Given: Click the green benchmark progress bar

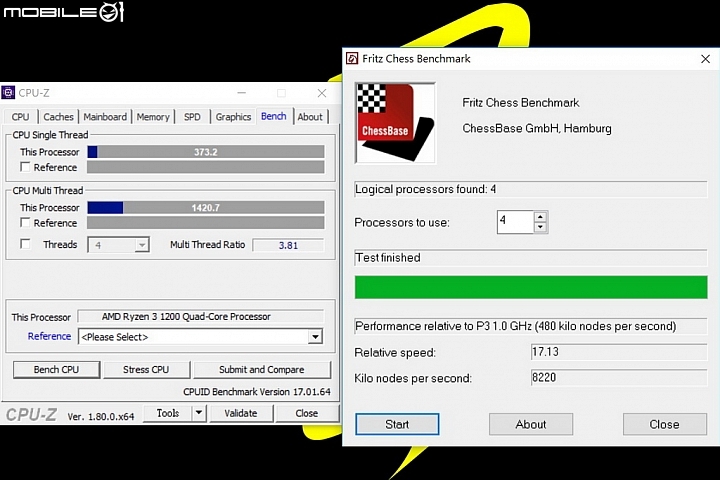Looking at the screenshot, I should click(x=531, y=288).
